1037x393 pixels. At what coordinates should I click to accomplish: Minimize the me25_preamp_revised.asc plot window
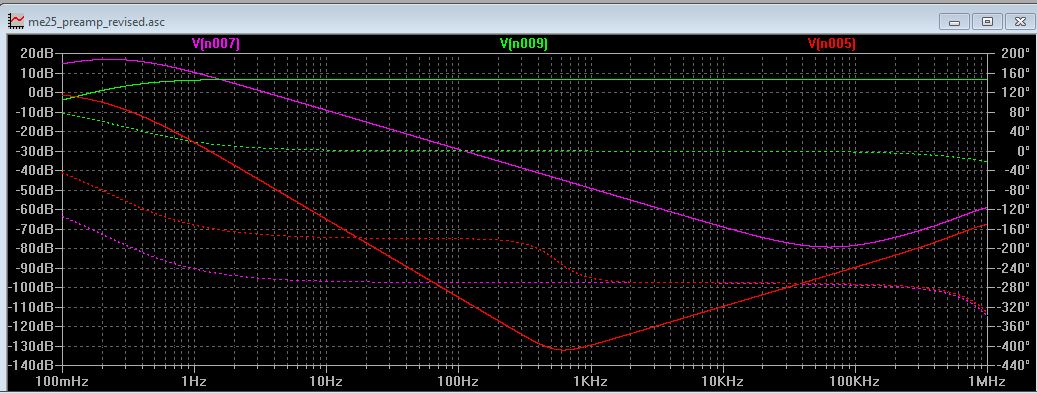954,22
